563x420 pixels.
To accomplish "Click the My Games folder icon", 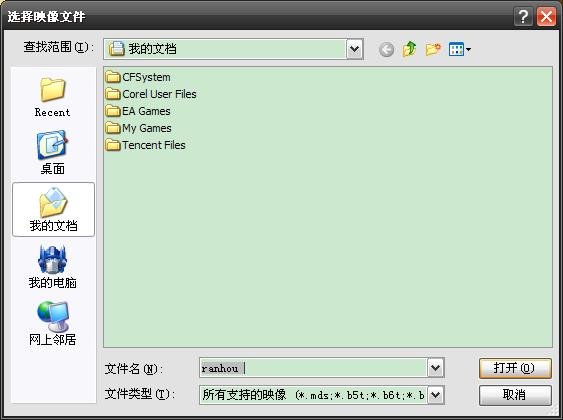I will click(113, 128).
